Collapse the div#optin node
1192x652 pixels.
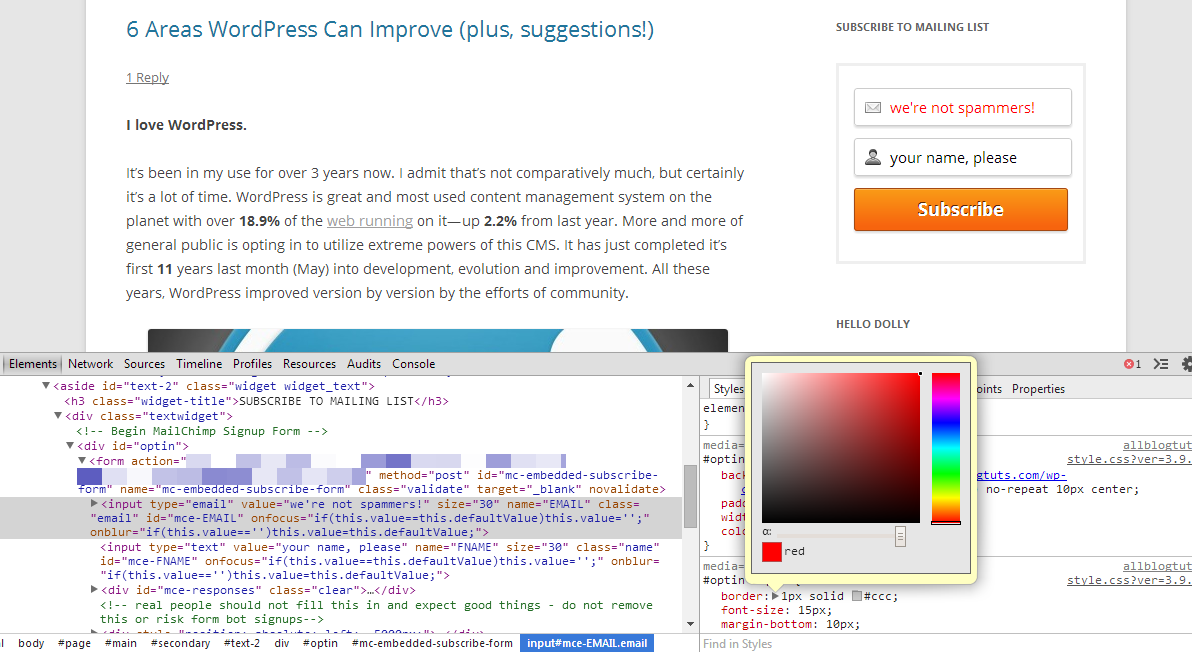[x=70, y=446]
